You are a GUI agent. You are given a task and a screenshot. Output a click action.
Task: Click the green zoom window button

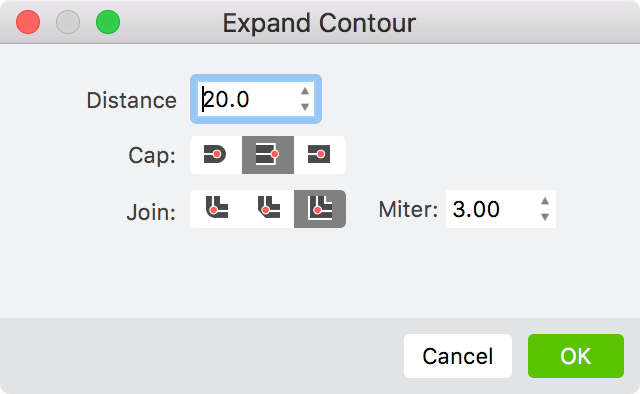(x=108, y=22)
